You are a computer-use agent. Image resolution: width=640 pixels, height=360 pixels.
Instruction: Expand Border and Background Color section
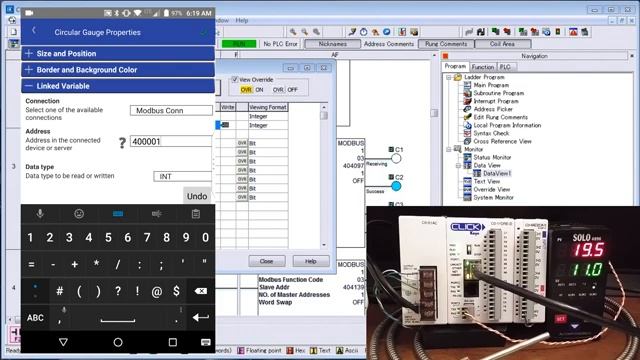118,70
